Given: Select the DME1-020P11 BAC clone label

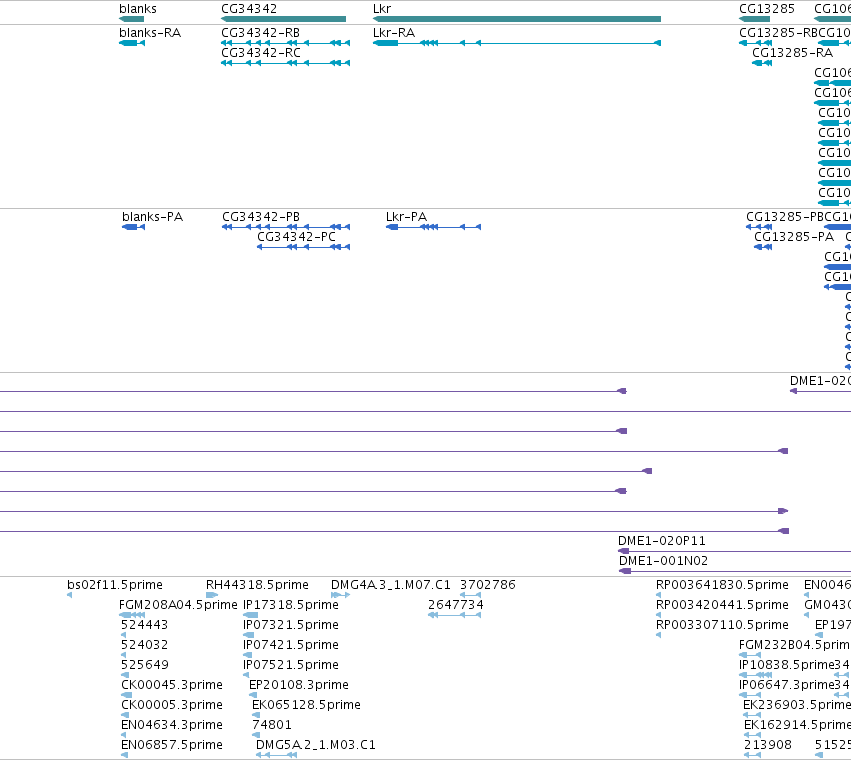Looking at the screenshot, I should (x=662, y=541).
